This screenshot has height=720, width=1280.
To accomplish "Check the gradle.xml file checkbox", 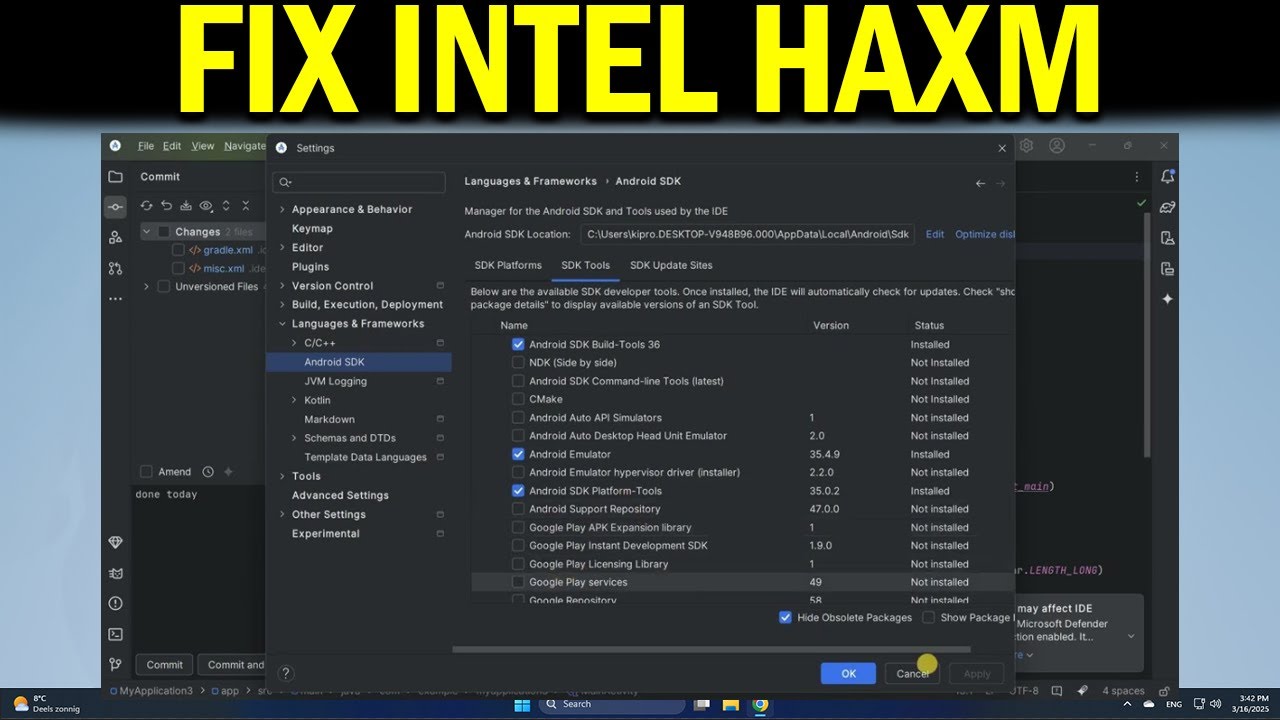I will pyautogui.click(x=179, y=250).
